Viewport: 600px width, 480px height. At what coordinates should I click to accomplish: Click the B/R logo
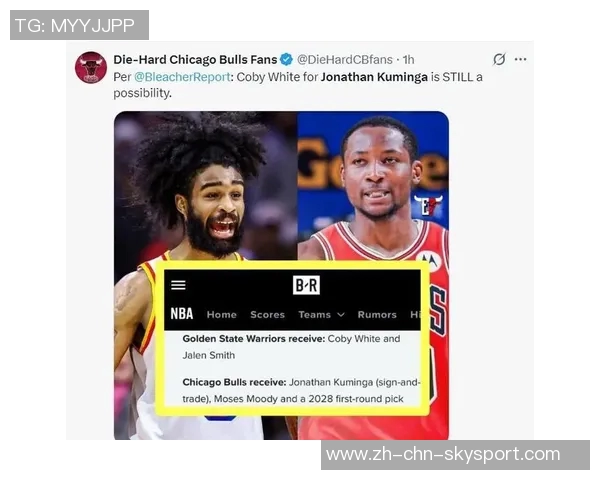coord(306,285)
